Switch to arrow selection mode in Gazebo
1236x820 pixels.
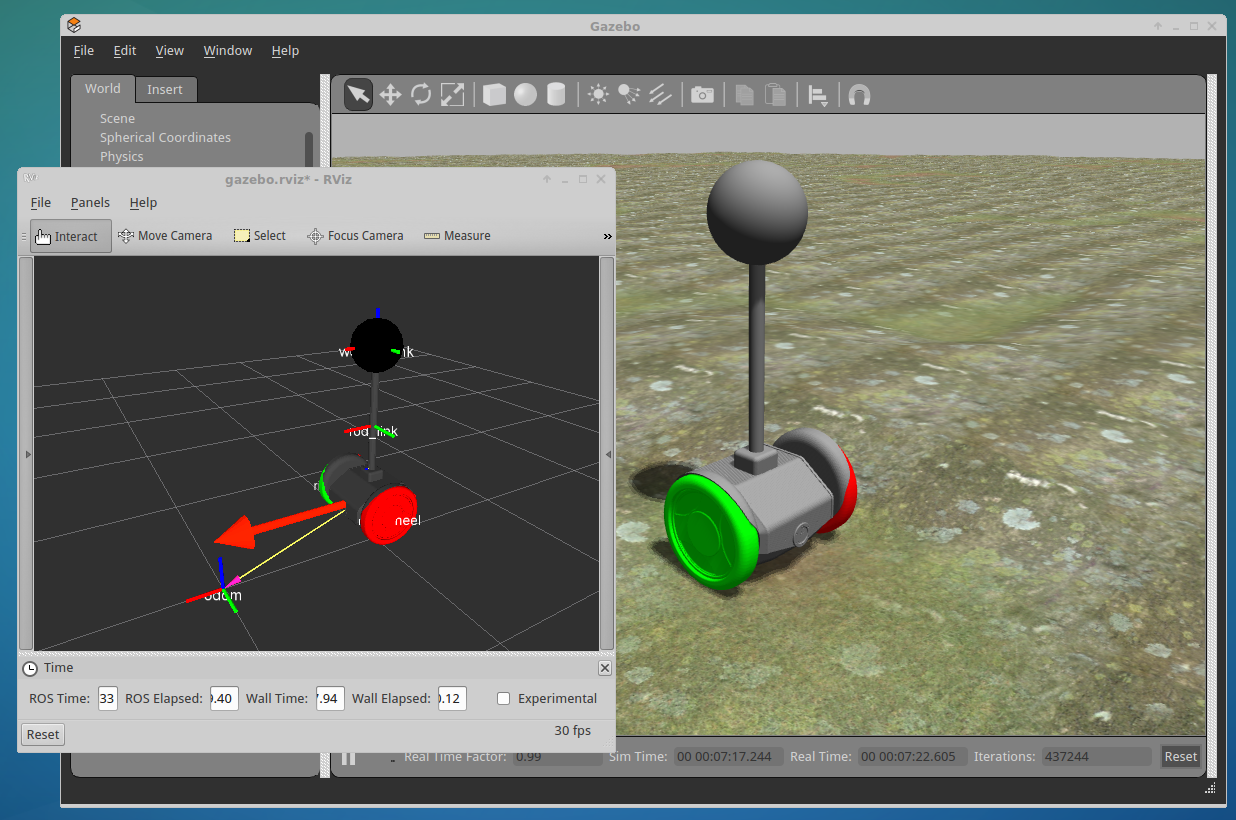357,93
